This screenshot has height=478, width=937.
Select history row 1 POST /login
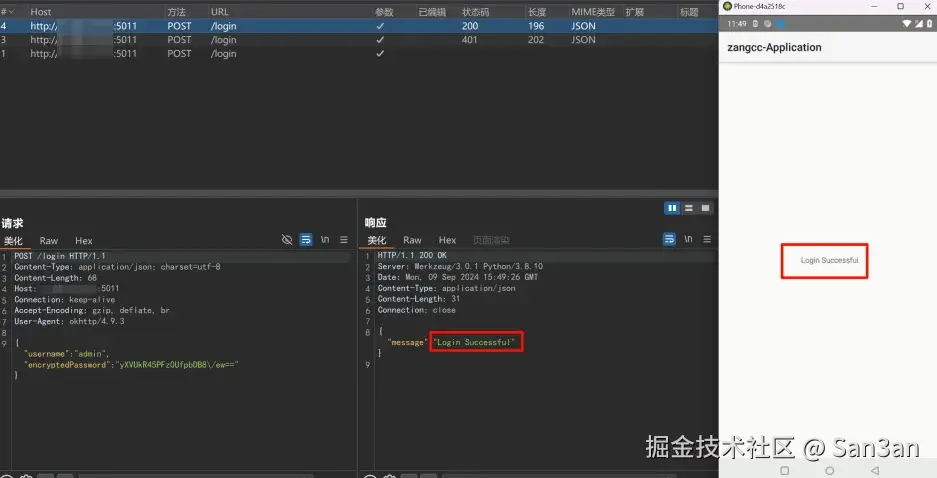(359, 53)
